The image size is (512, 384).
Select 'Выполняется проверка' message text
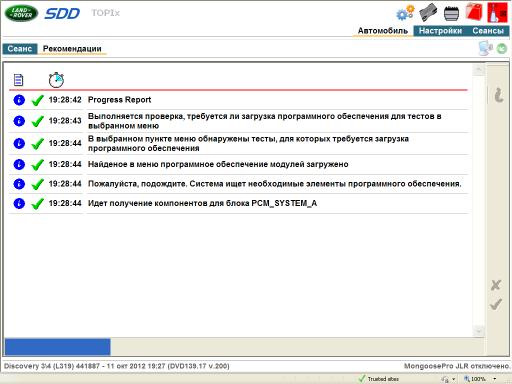[264, 121]
